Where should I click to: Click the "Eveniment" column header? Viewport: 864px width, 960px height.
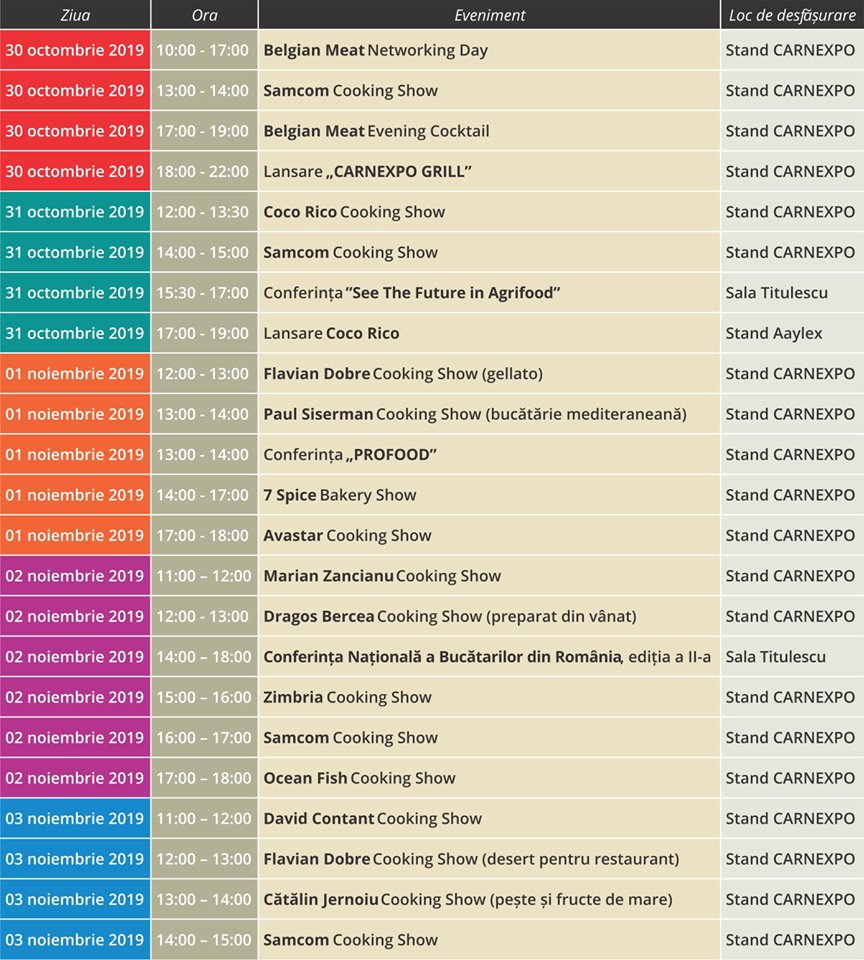click(x=489, y=15)
